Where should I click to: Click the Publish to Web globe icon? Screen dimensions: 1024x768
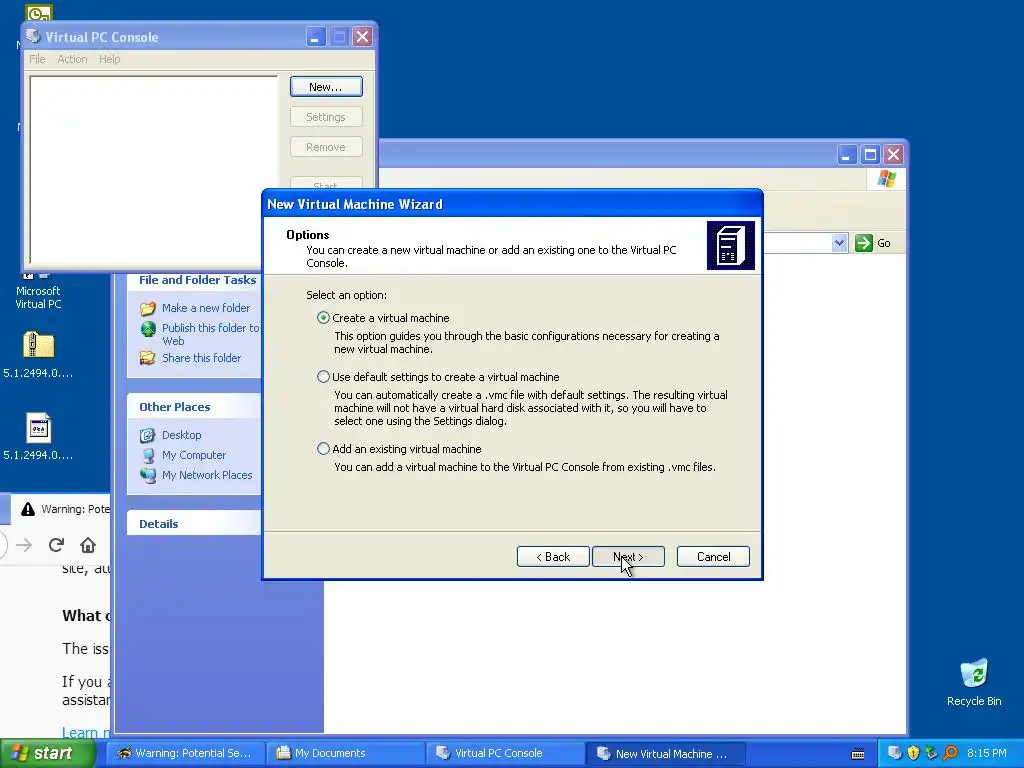[148, 328]
